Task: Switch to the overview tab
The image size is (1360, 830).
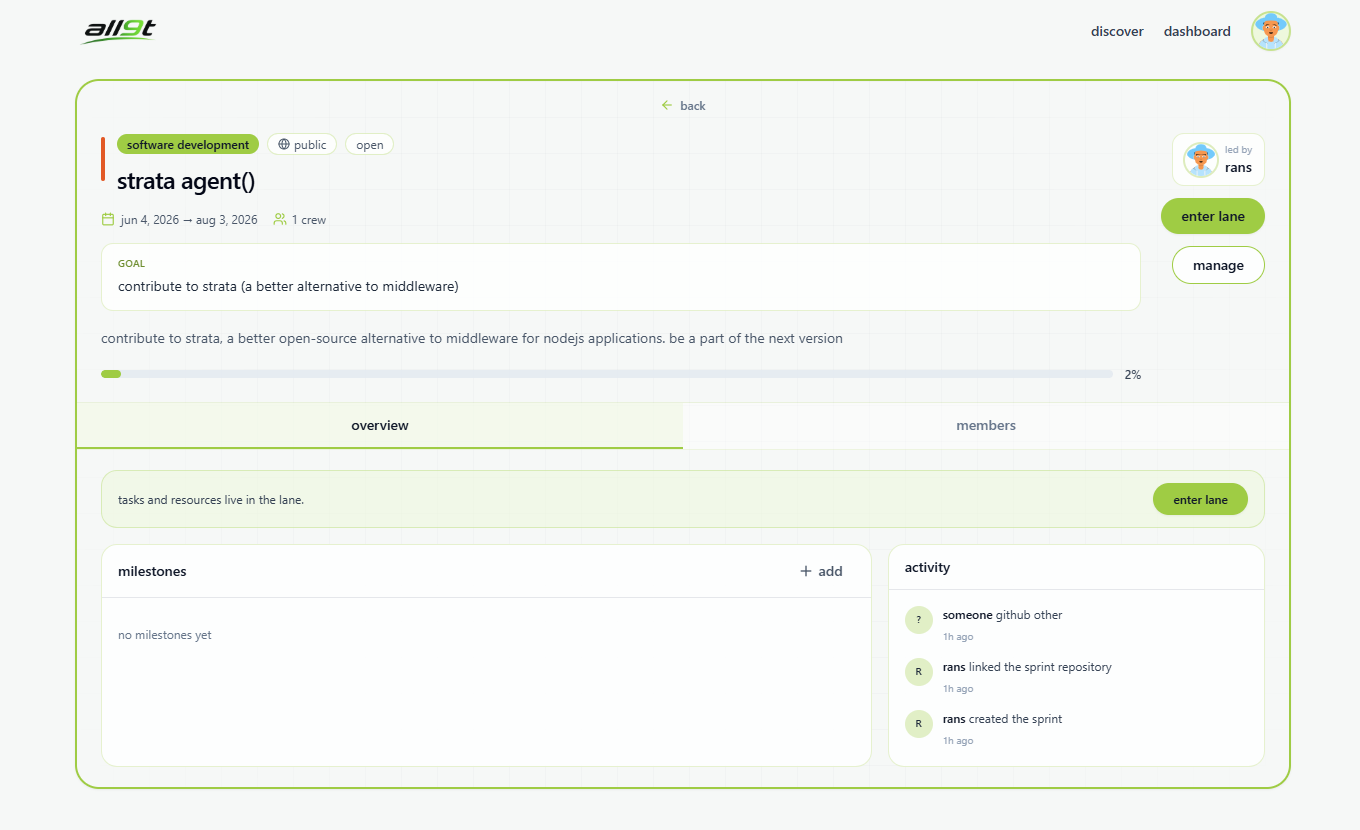Action: (380, 425)
